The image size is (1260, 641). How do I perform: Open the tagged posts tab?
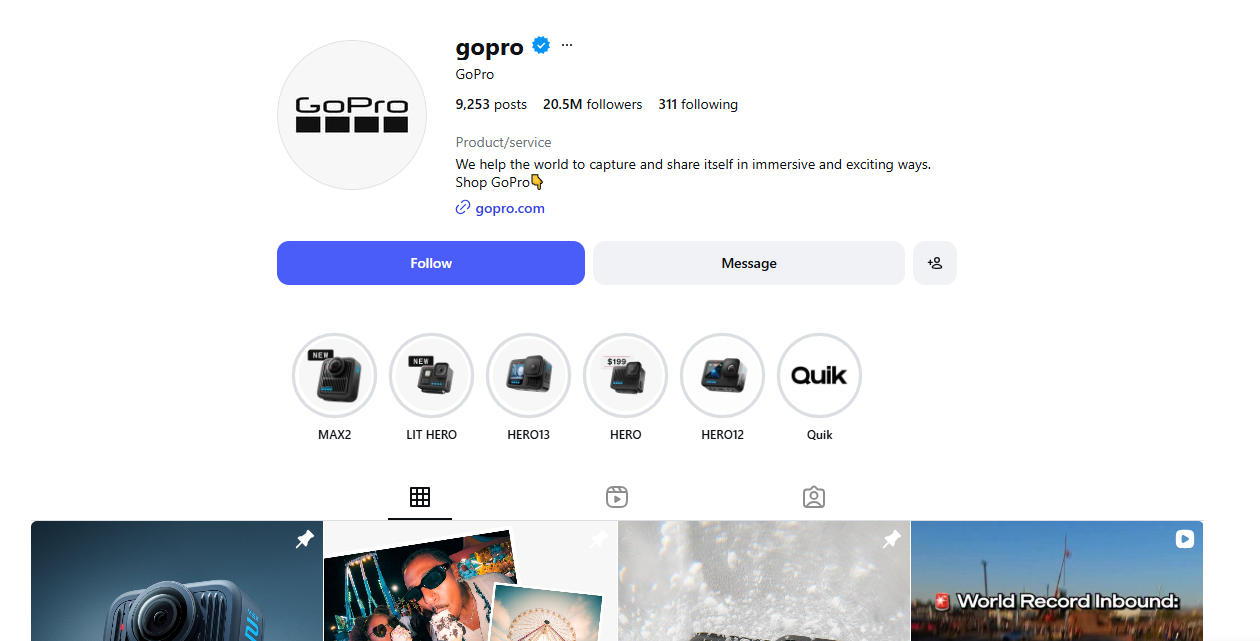coord(814,497)
